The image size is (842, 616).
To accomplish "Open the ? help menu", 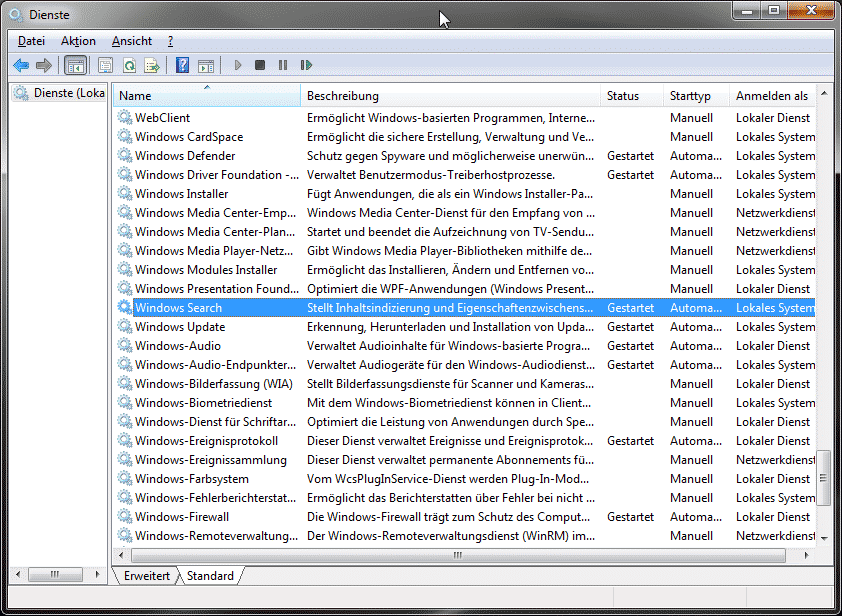I will 170,41.
